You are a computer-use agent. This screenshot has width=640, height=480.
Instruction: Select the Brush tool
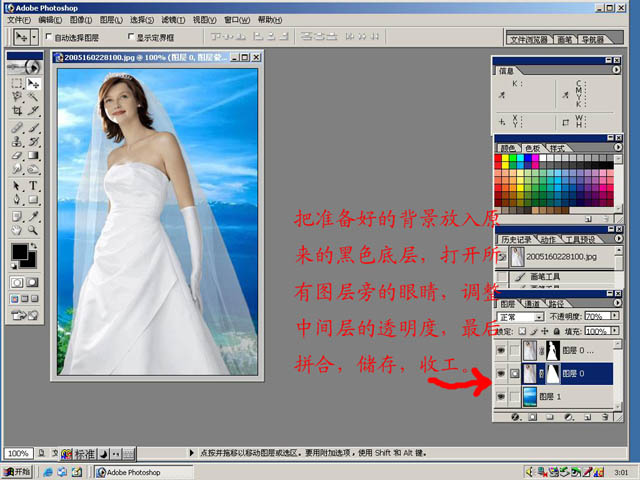33,128
